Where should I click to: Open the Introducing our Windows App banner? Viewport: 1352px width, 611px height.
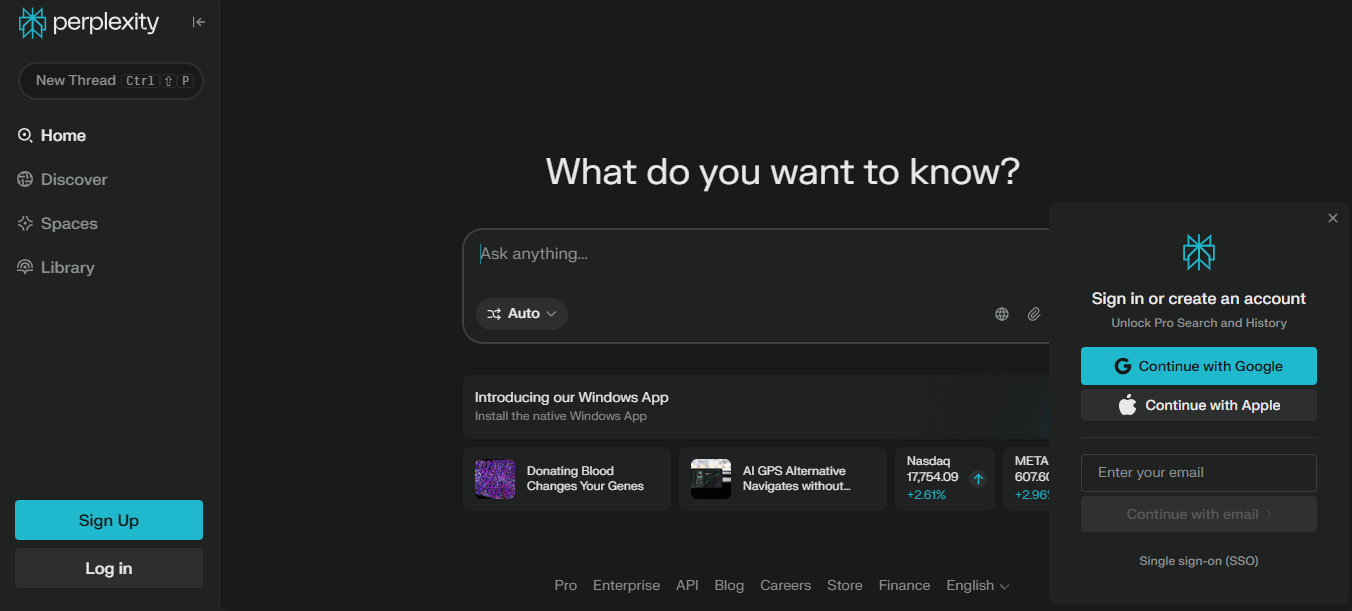(756, 406)
